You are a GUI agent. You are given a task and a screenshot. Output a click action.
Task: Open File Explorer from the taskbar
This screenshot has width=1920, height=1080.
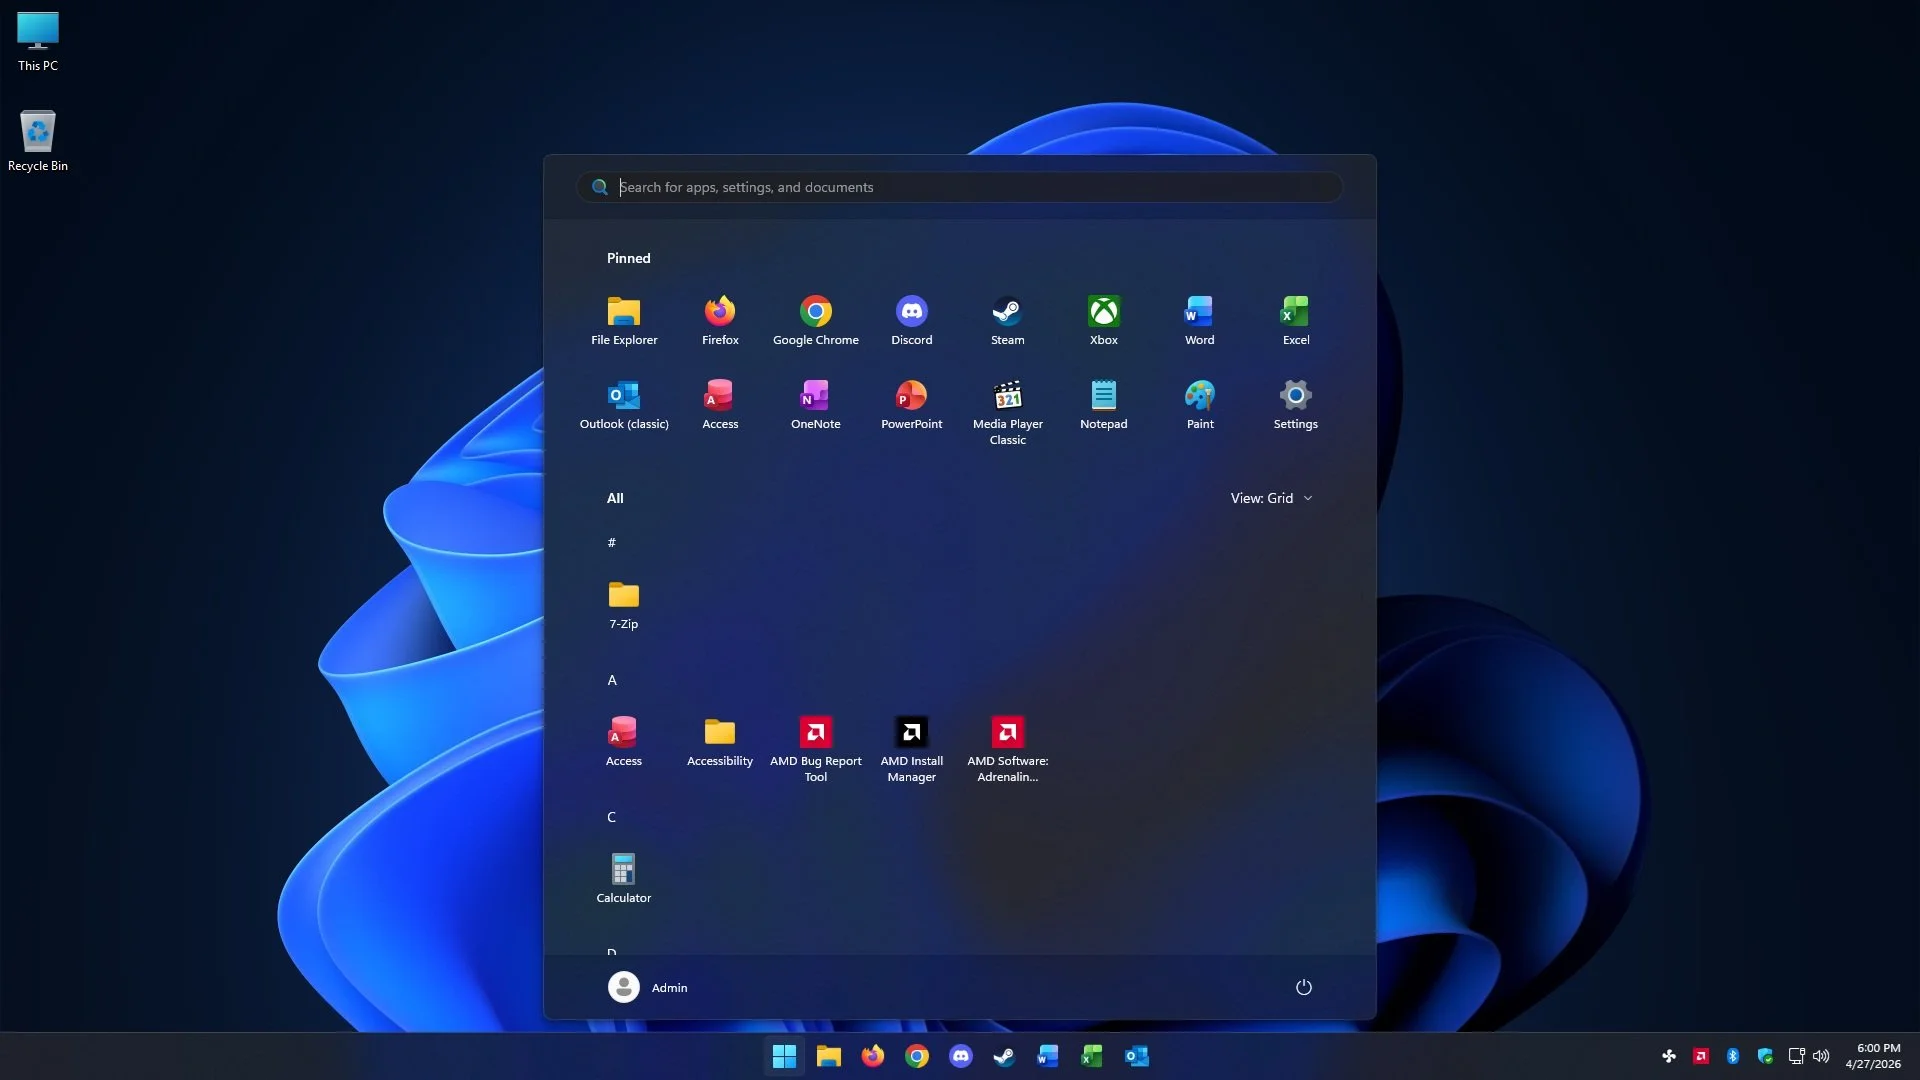point(829,1056)
